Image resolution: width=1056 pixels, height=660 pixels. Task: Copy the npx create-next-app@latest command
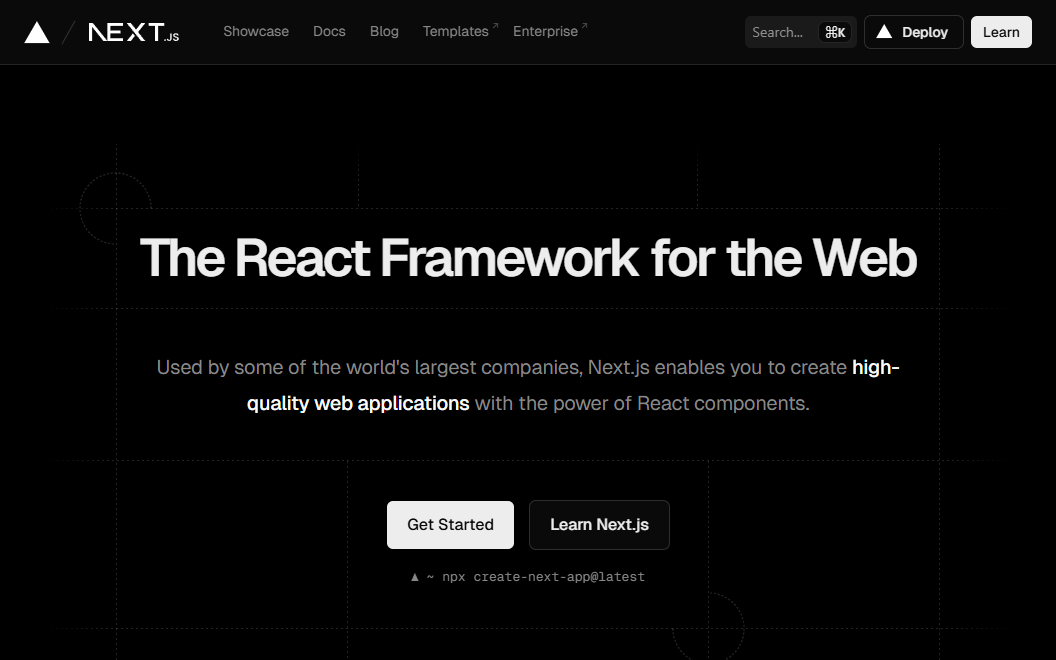click(x=559, y=577)
